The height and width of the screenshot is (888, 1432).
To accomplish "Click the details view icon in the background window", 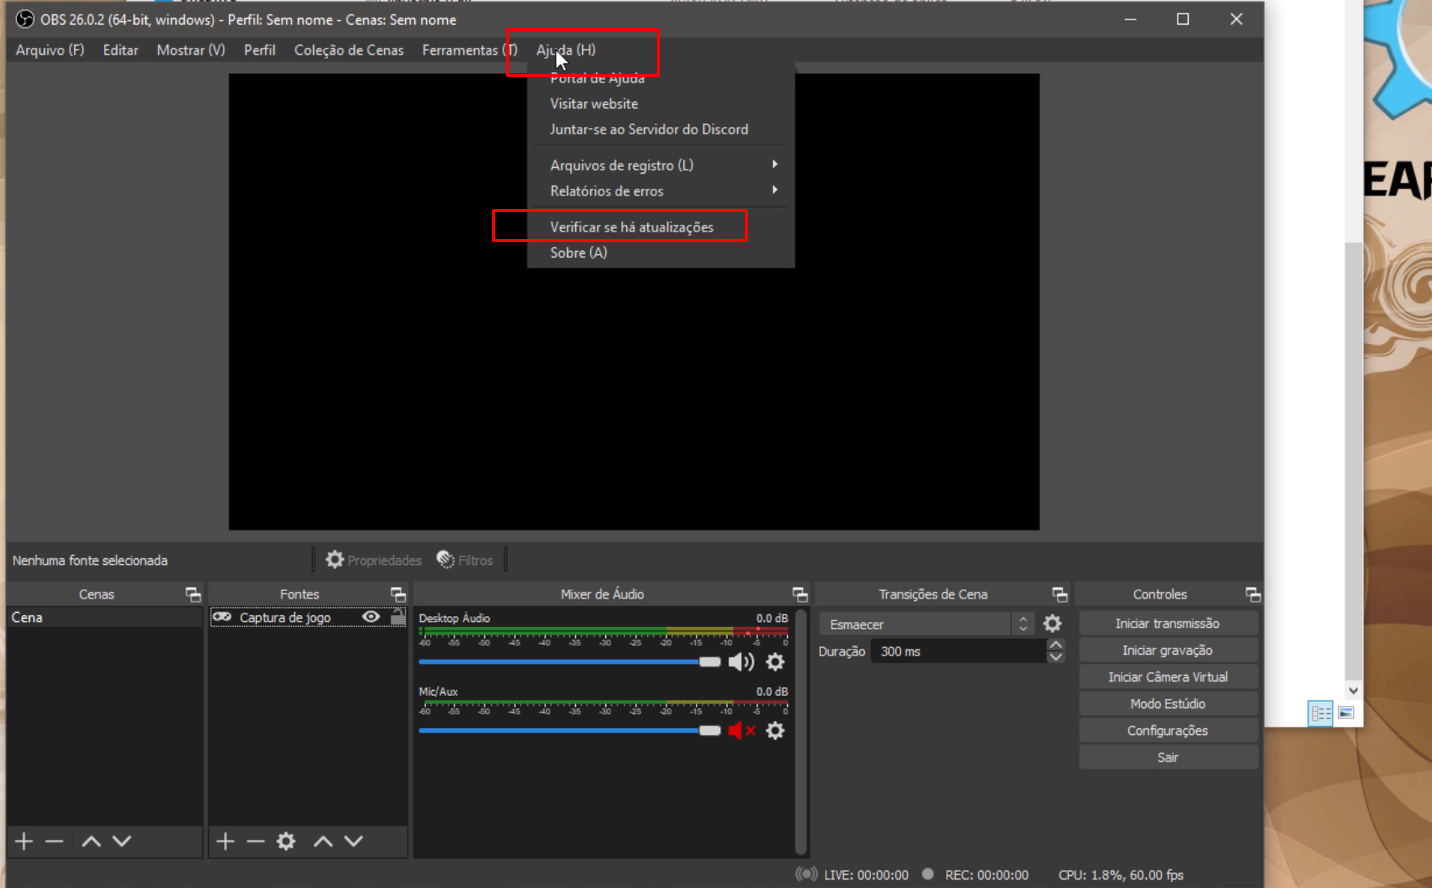I will point(1320,713).
